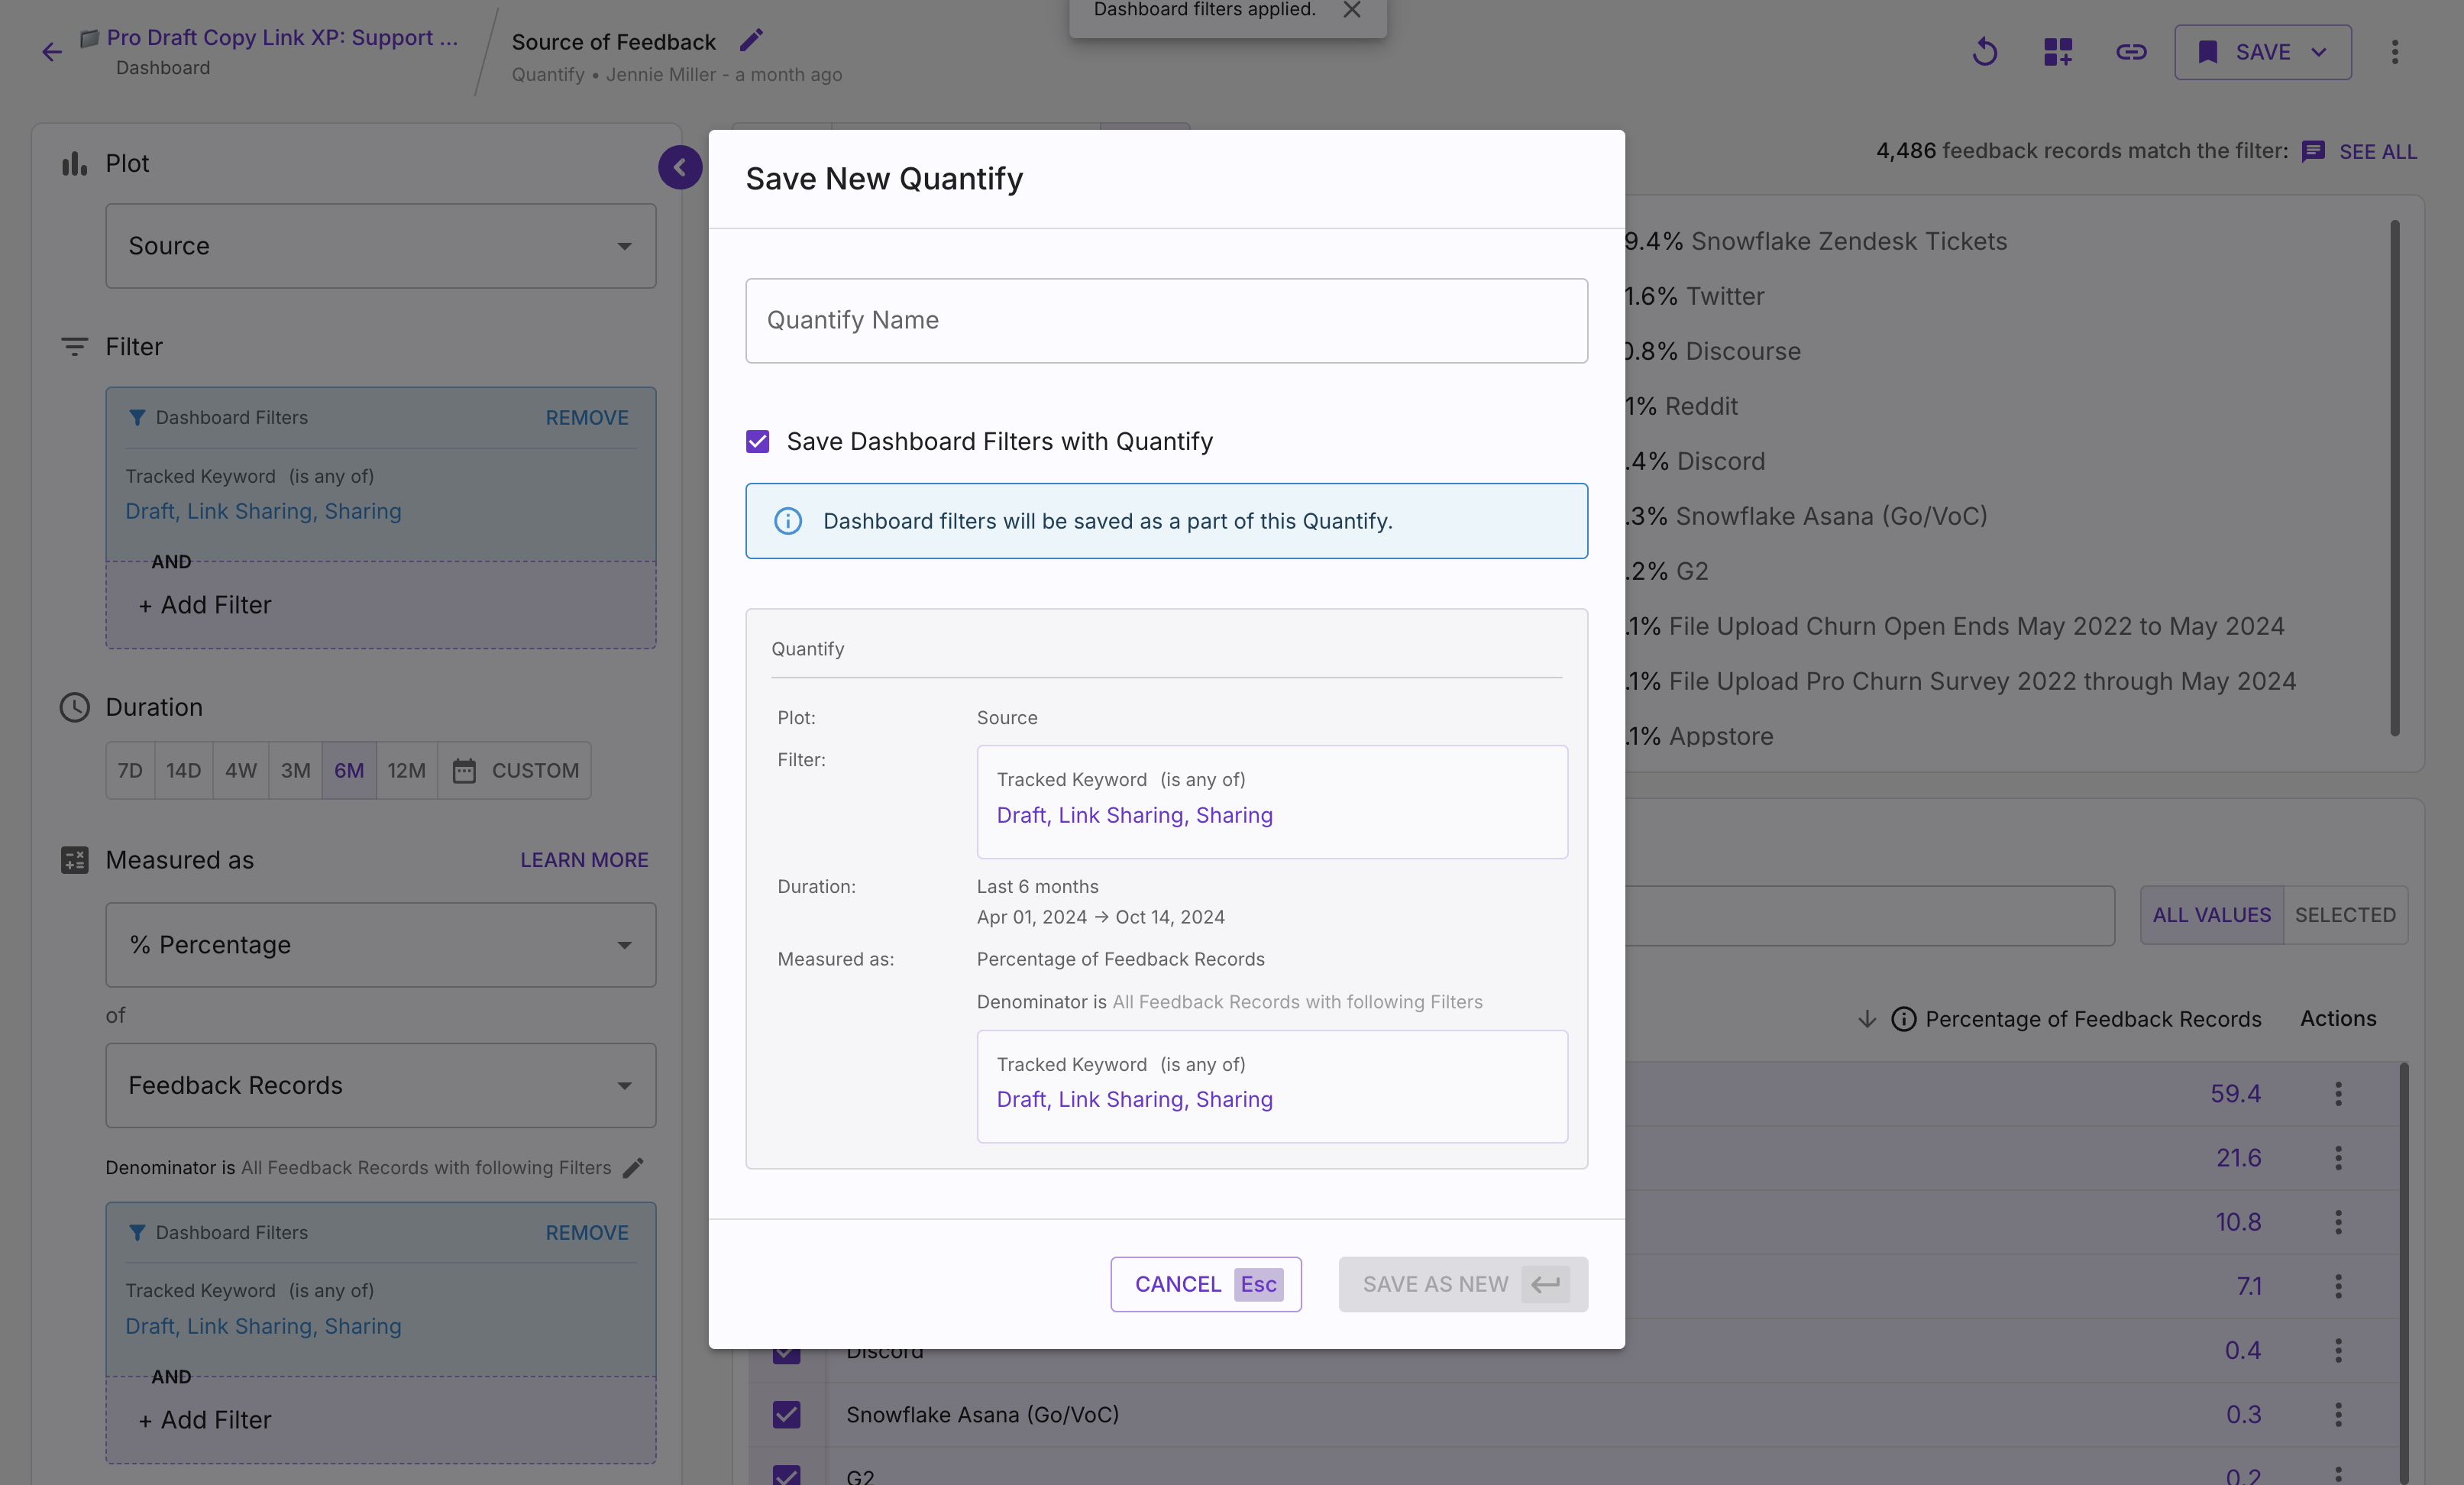Click the copy link chain icon
This screenshot has width=2464, height=1485.
pos(2130,52)
